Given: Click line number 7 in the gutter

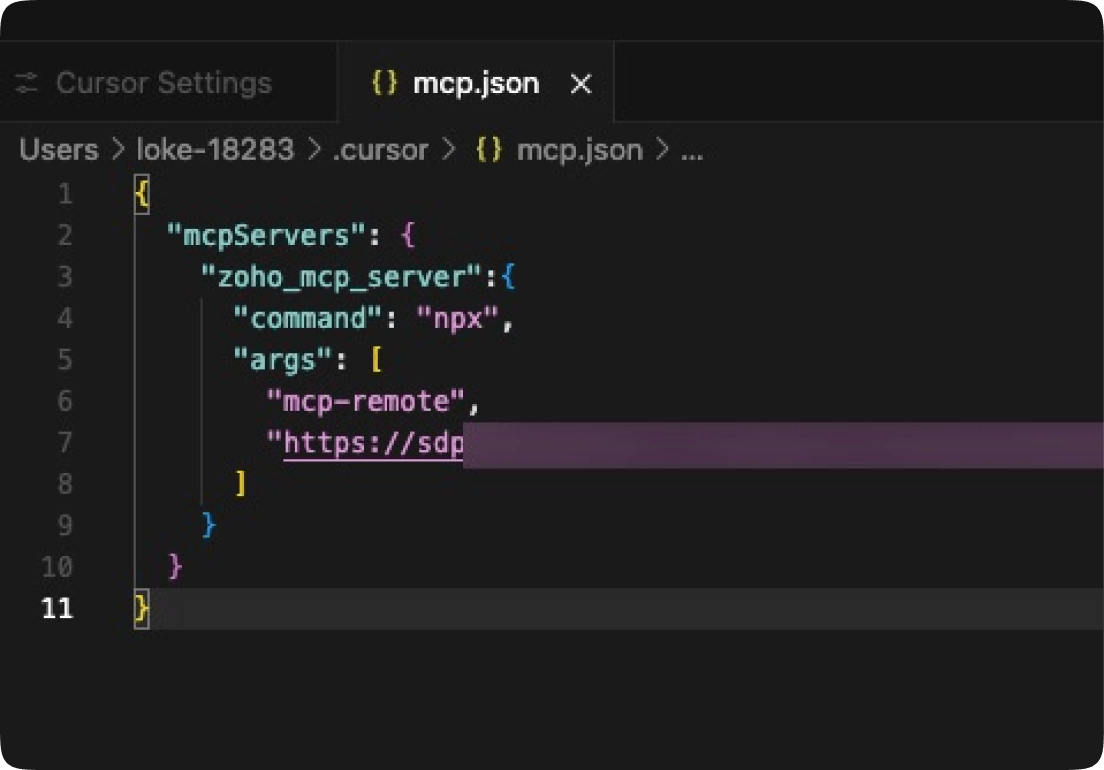Looking at the screenshot, I should tap(65, 443).
